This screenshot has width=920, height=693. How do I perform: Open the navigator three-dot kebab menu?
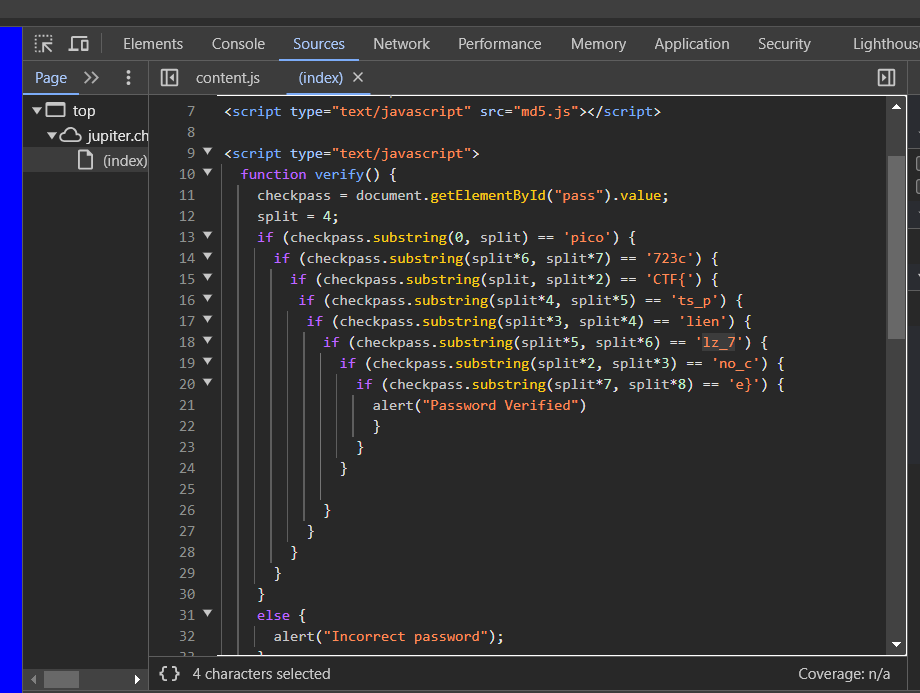click(x=127, y=77)
